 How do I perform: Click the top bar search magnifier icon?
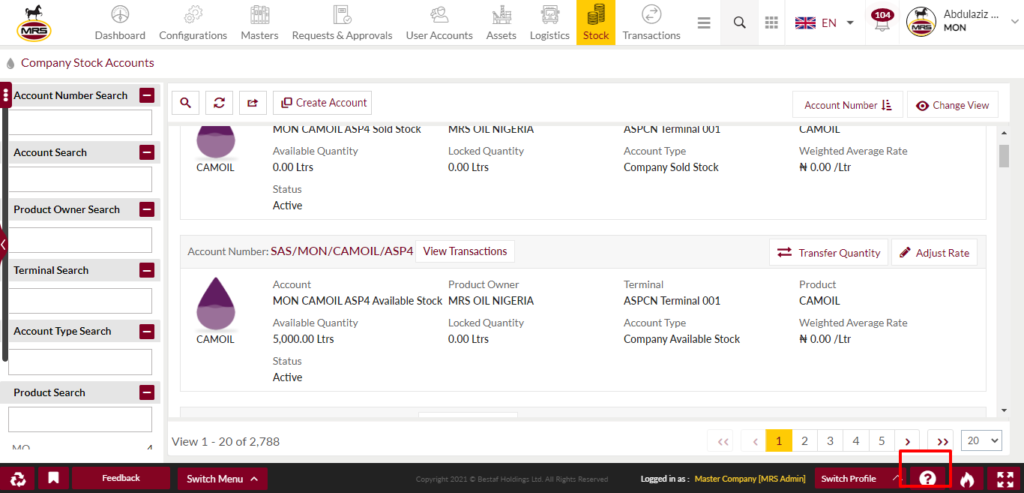pos(739,23)
